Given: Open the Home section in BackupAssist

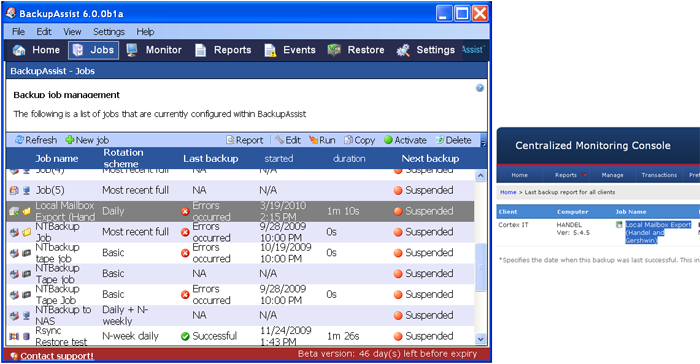Looking at the screenshot, I should (37, 50).
